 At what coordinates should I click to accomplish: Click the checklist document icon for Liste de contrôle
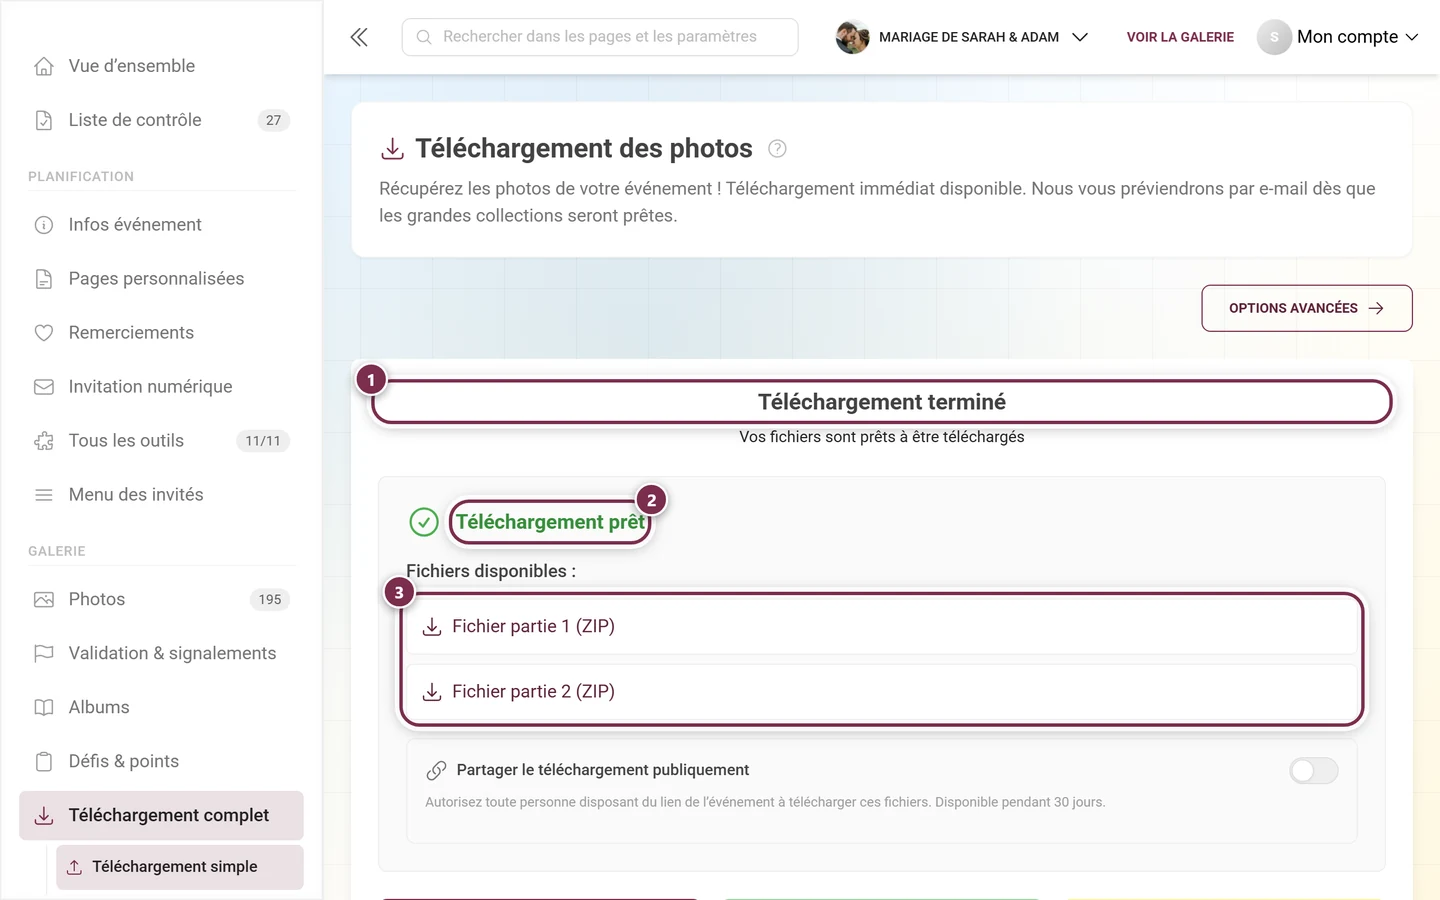[44, 120]
